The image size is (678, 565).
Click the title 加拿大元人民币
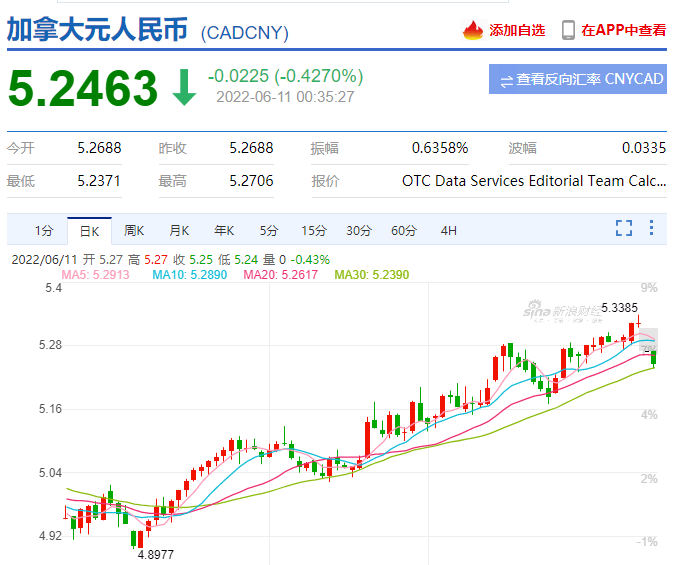[97, 30]
